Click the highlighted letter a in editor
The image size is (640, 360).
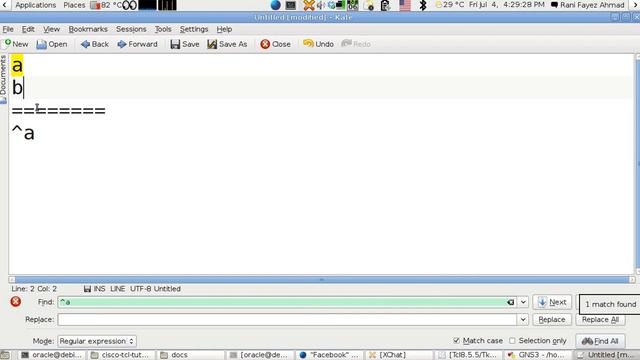click(x=17, y=65)
